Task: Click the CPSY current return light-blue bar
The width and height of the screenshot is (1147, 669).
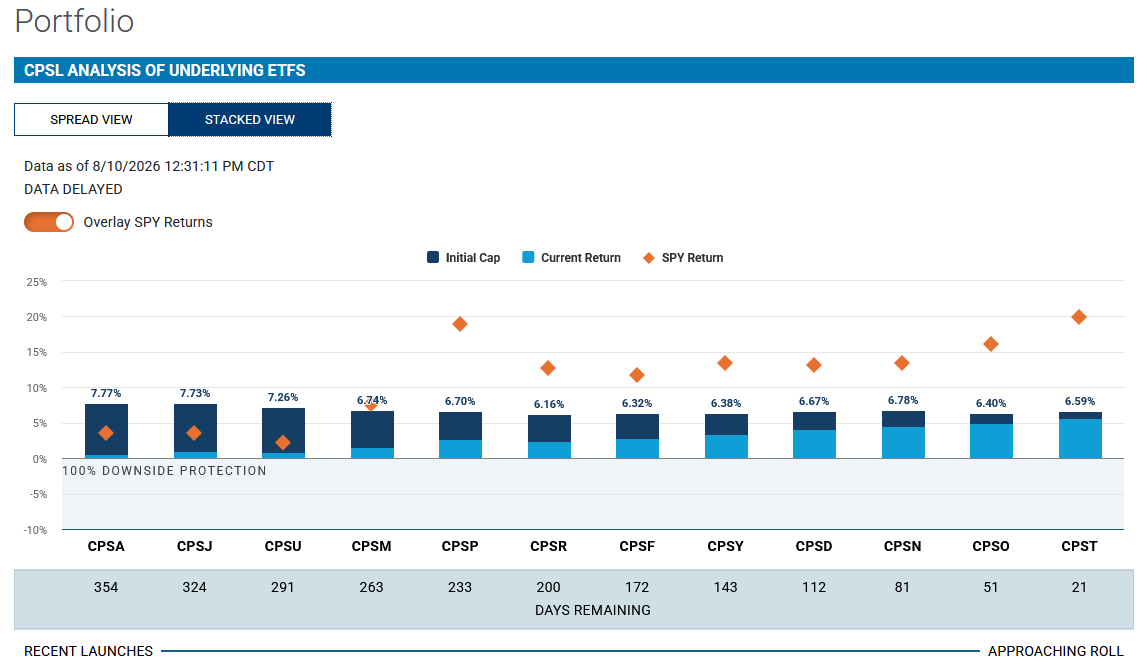Action: click(x=726, y=447)
